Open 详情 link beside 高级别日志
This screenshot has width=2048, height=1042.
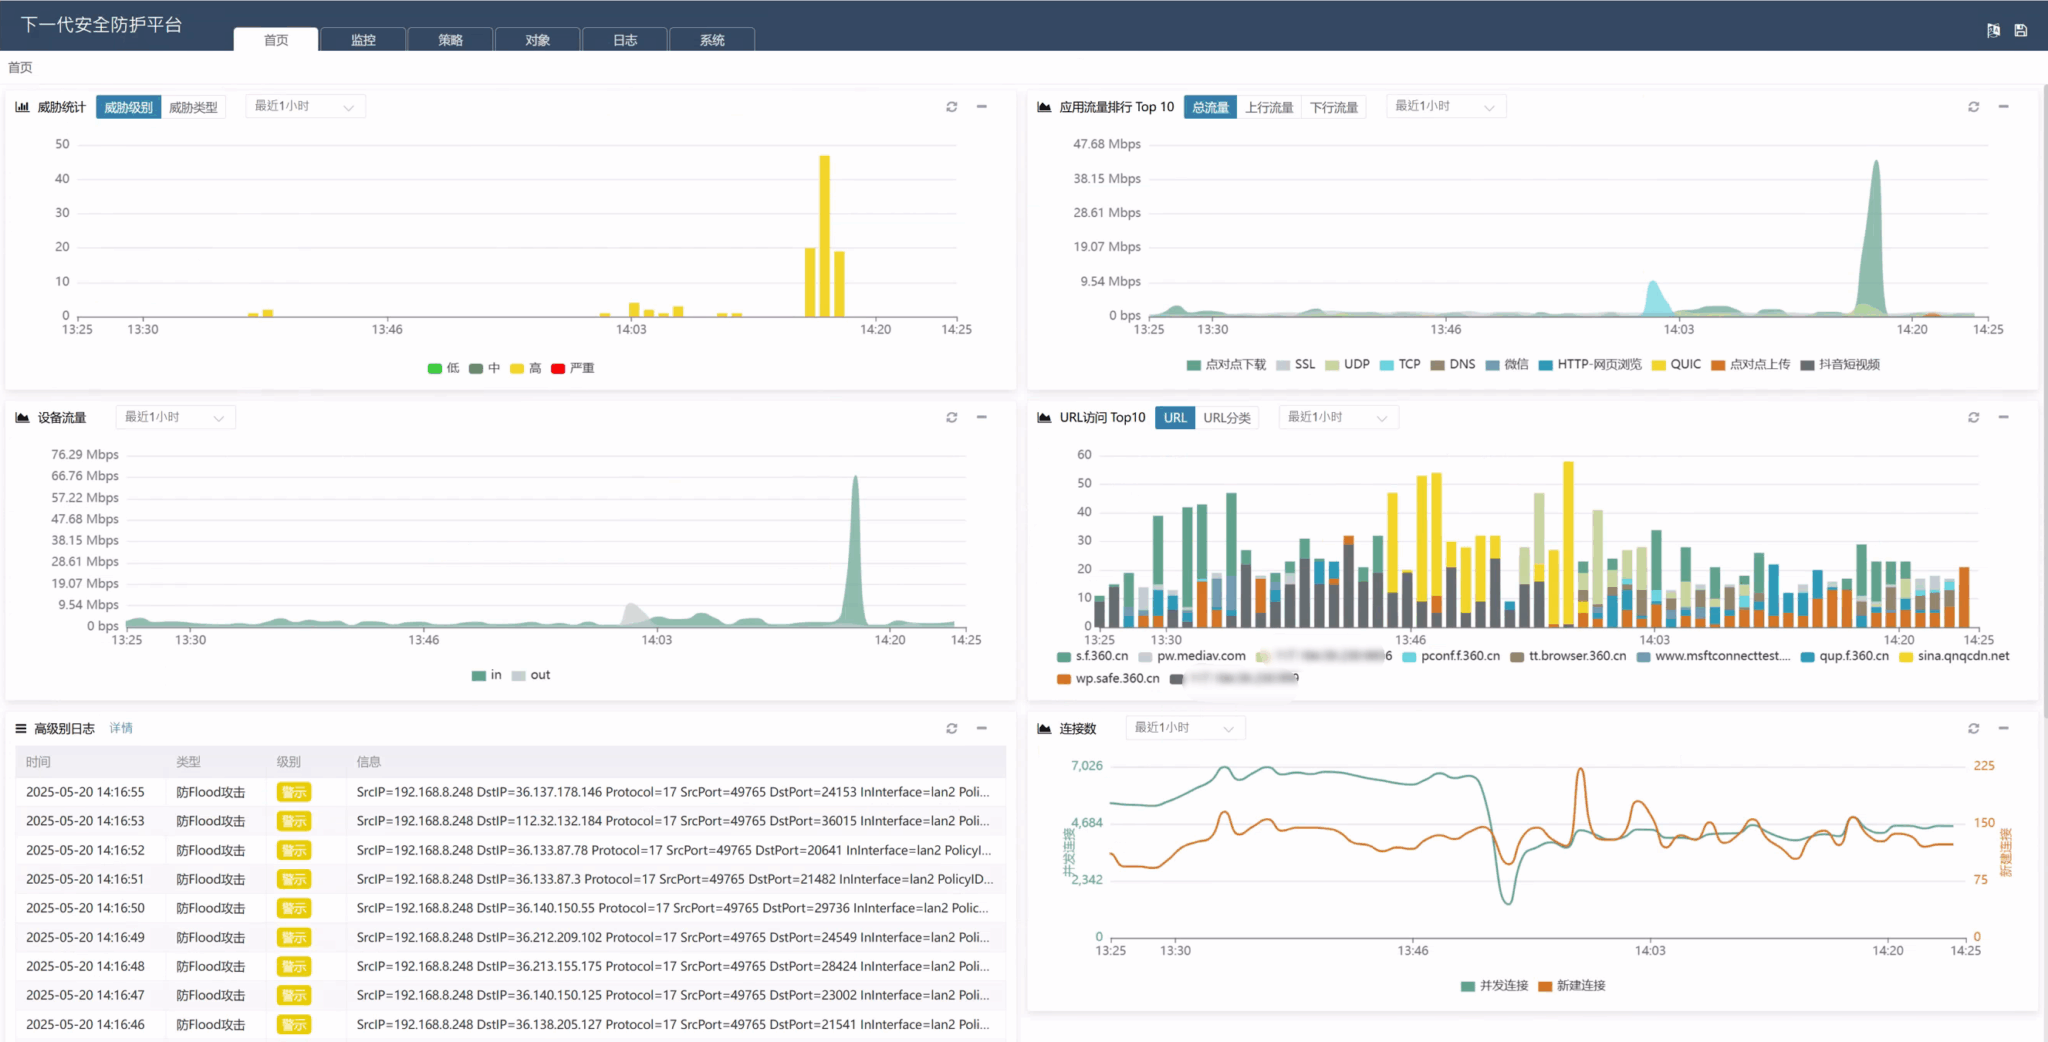click(121, 728)
